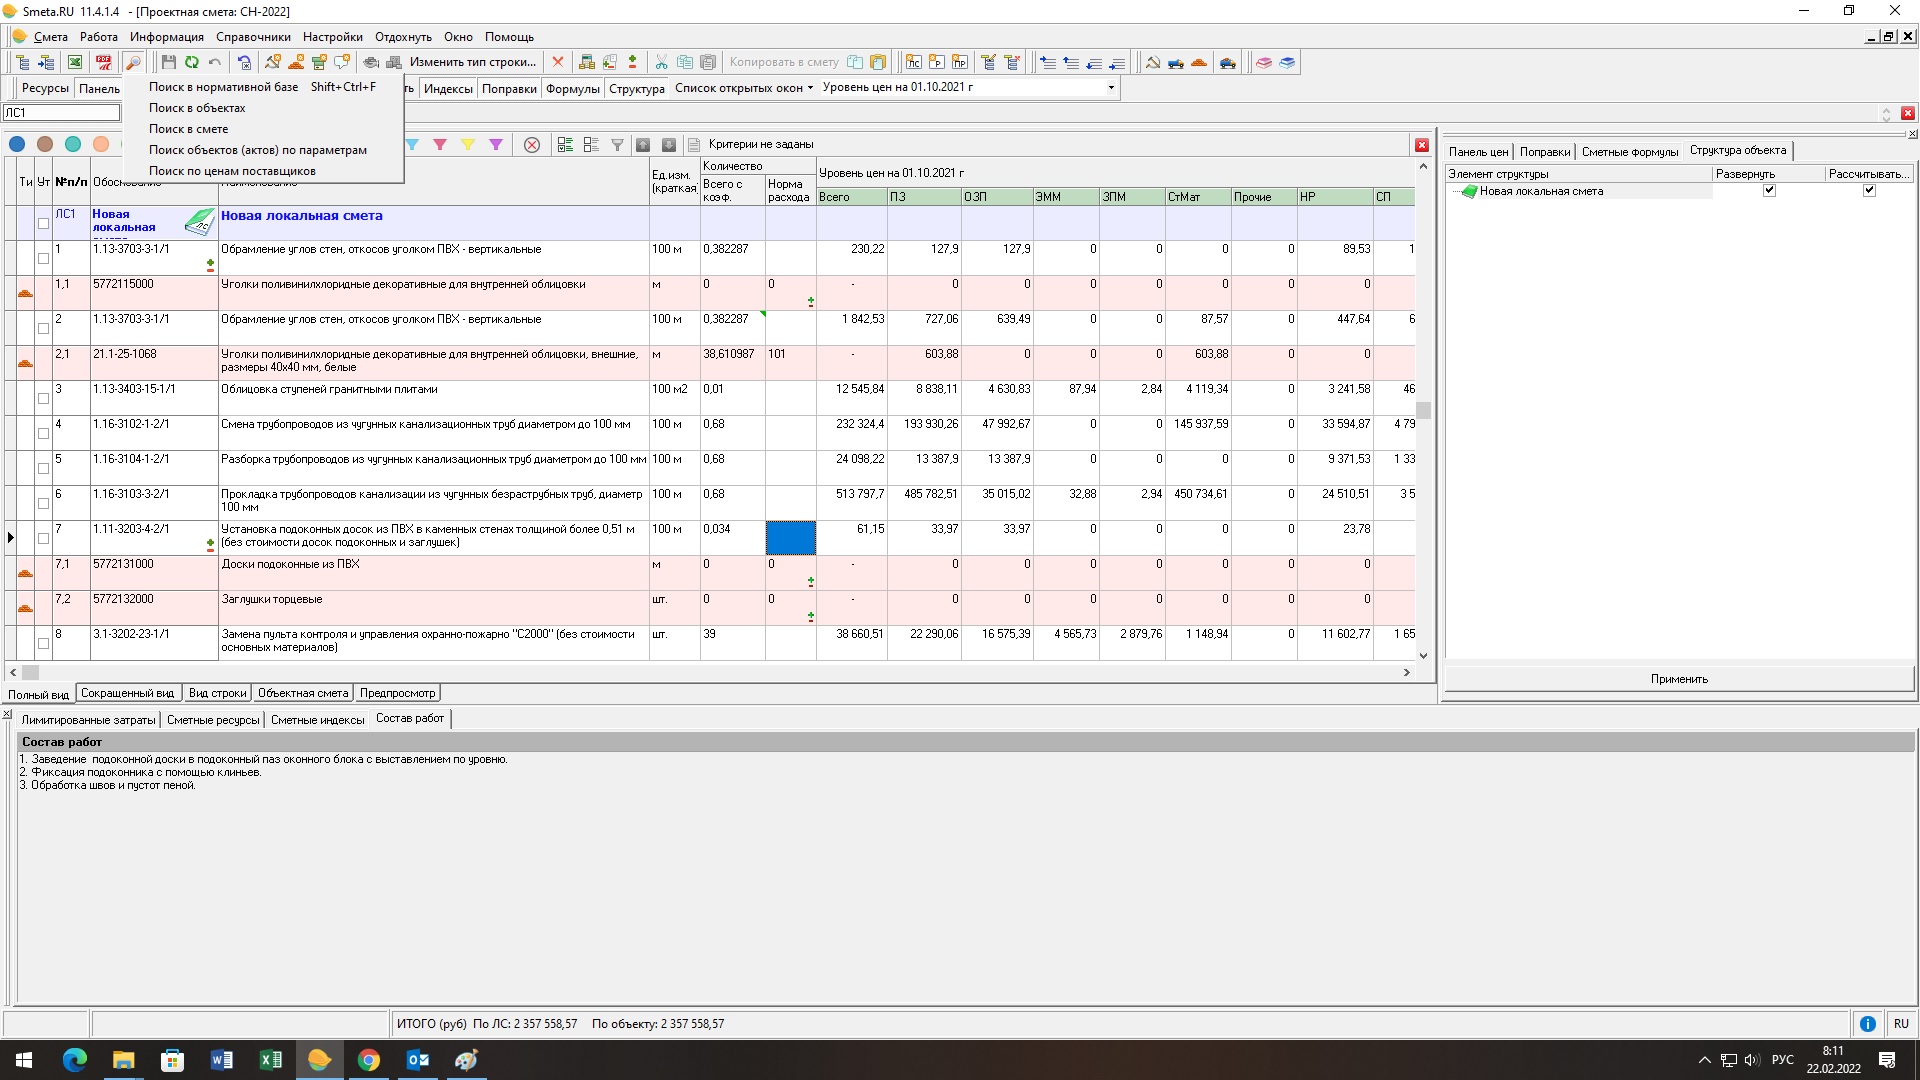
Task: Click the table vertical scrollbar down arrow
Action: [x=1423, y=656]
